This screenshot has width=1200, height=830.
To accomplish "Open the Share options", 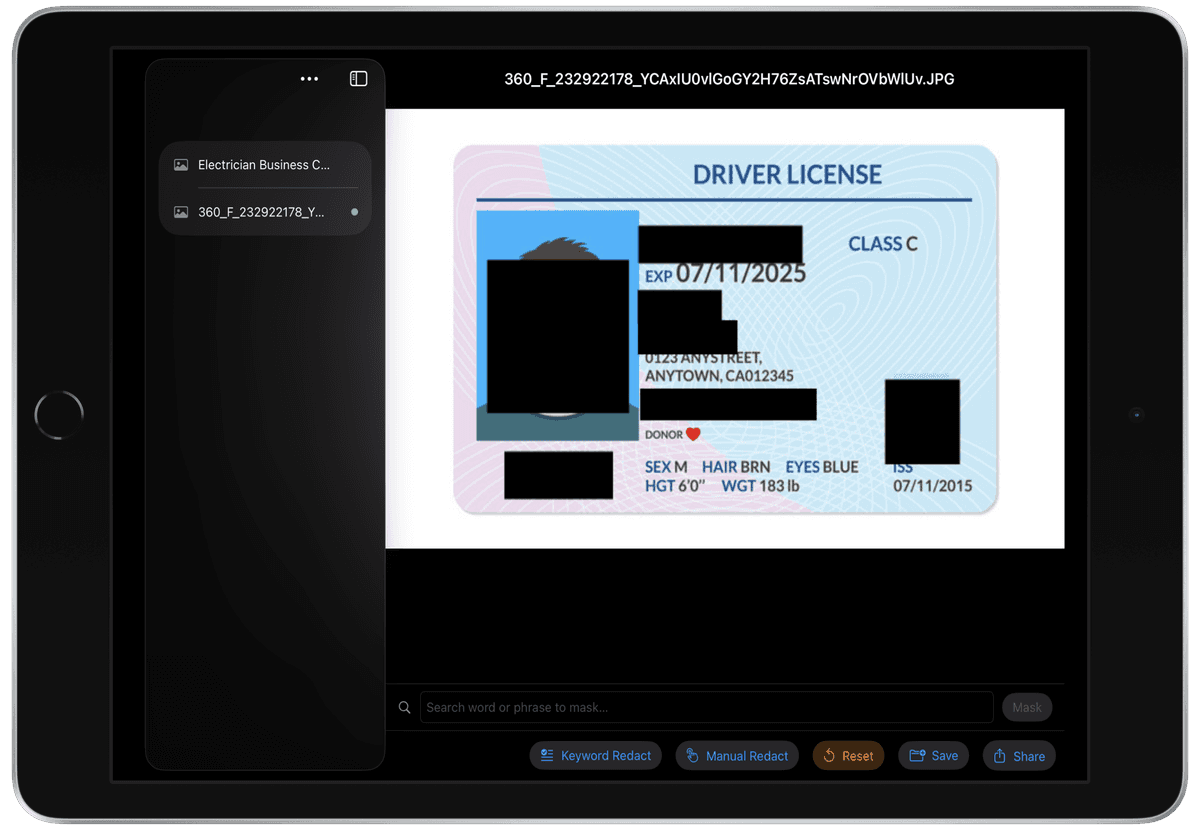I will point(1019,756).
